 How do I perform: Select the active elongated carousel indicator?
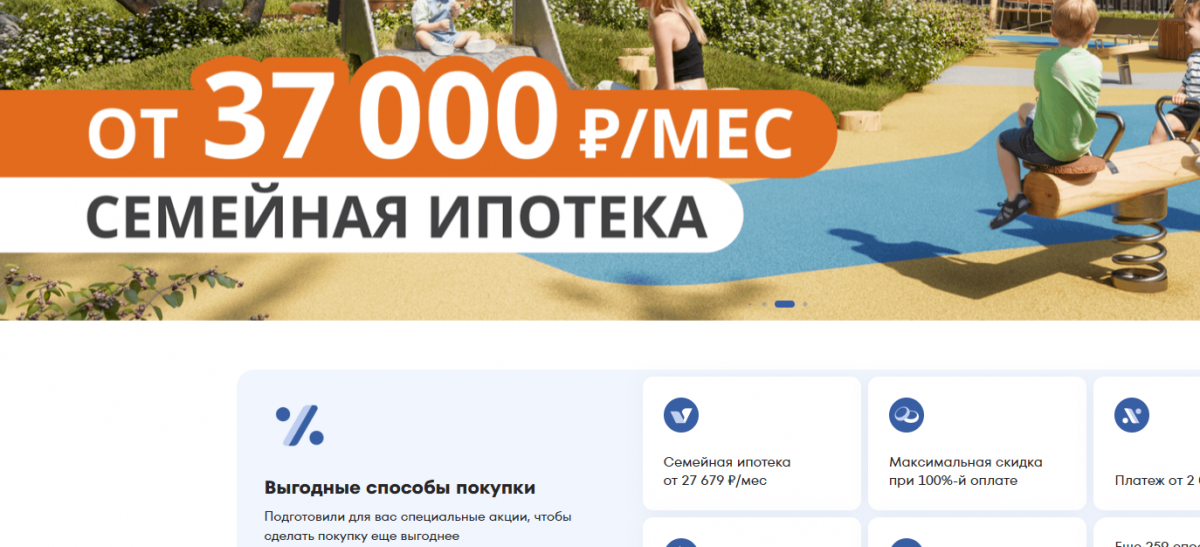coord(785,303)
